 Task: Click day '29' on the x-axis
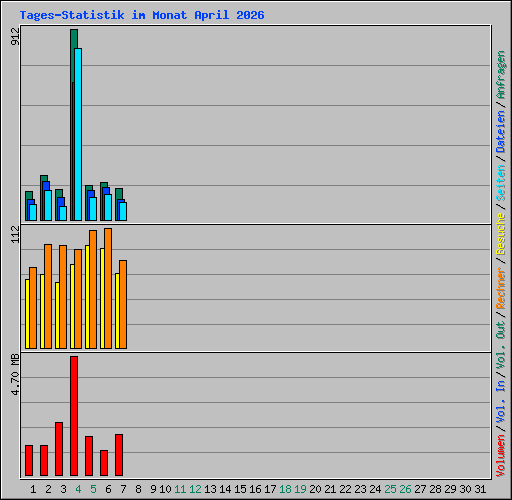point(450,489)
